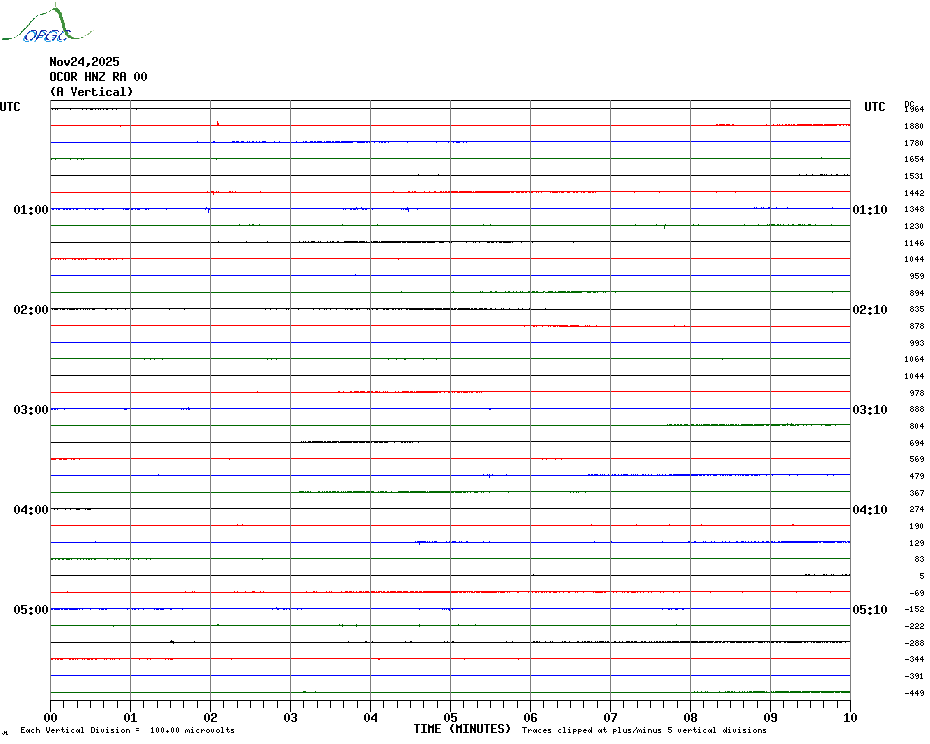This screenshot has width=930, height=744.
Task: Click the UTC header on the right
Action: pos(874,107)
